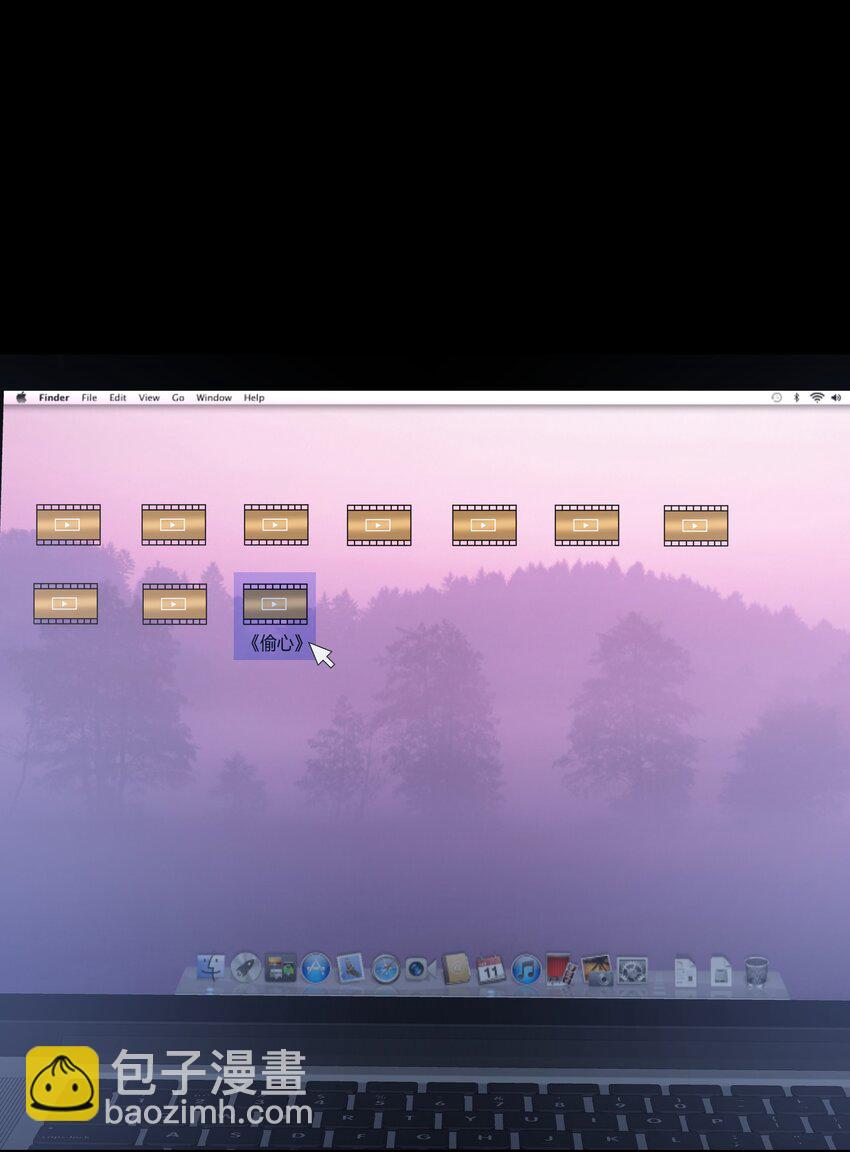Open the Apple menu

coord(21,398)
